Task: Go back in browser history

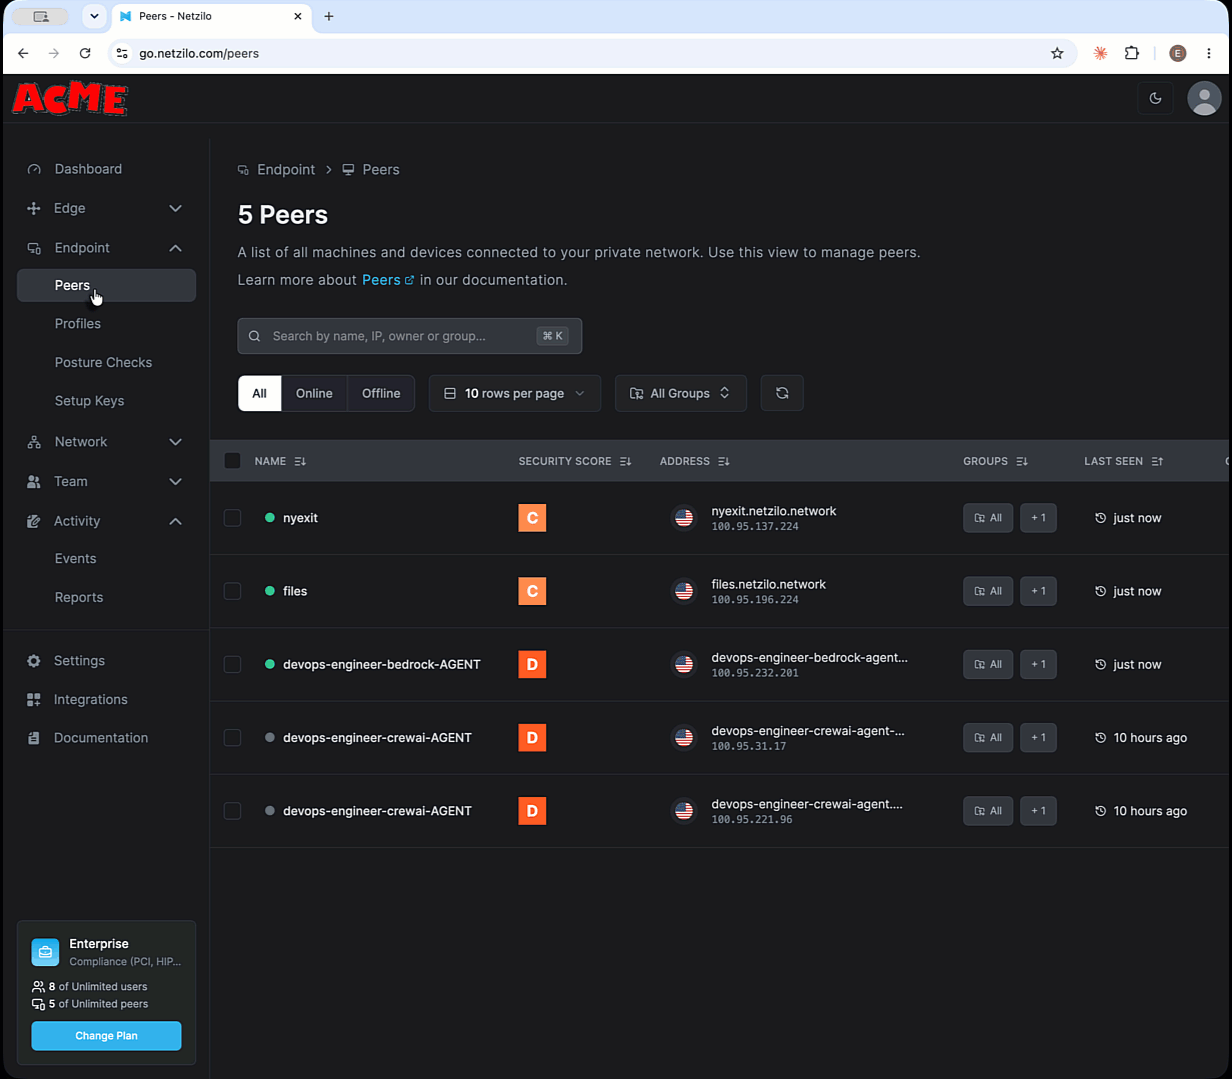Action: point(23,53)
